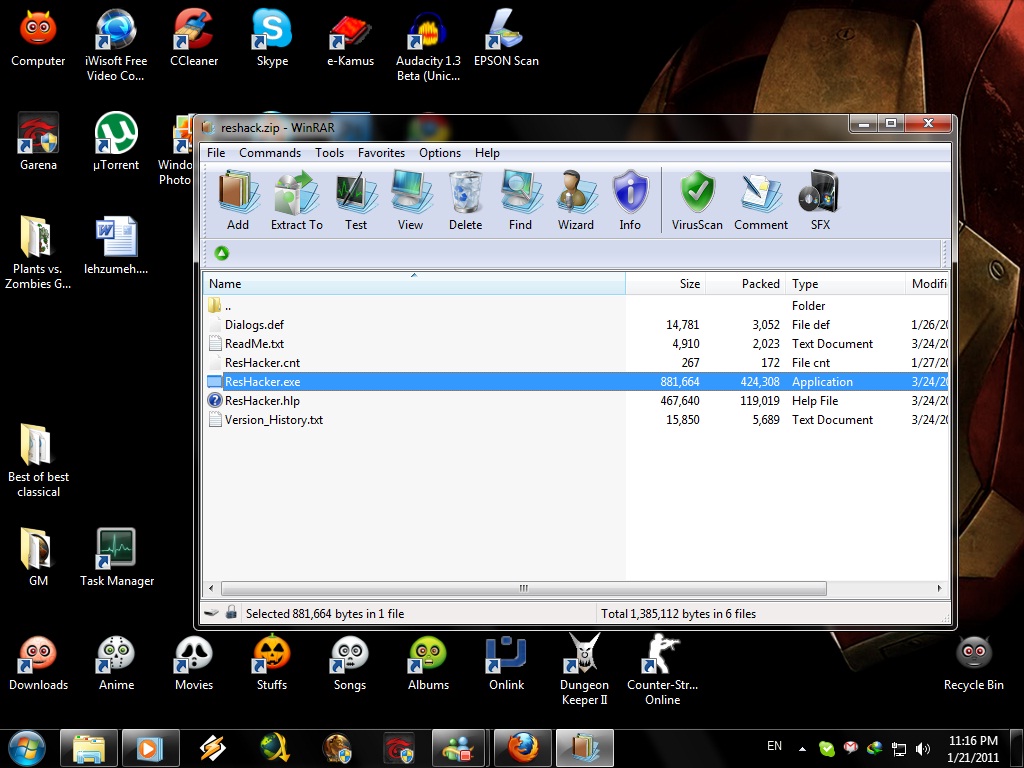1024x768 pixels.
Task: Select the parent folder '..' row
Action: tap(575, 306)
